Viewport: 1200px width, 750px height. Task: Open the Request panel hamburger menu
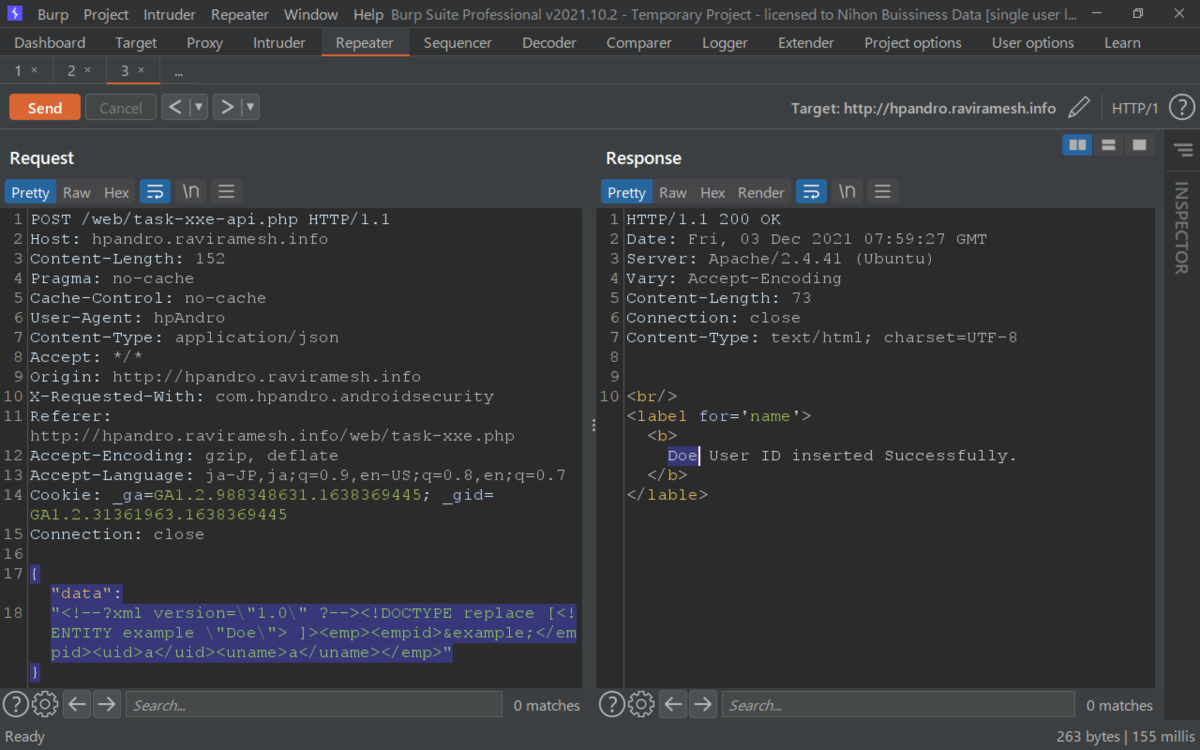pyautogui.click(x=226, y=192)
